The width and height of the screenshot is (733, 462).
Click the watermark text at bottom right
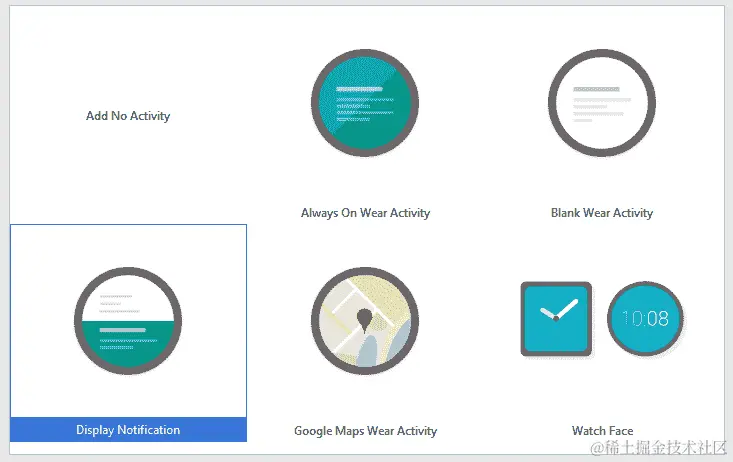coord(659,448)
